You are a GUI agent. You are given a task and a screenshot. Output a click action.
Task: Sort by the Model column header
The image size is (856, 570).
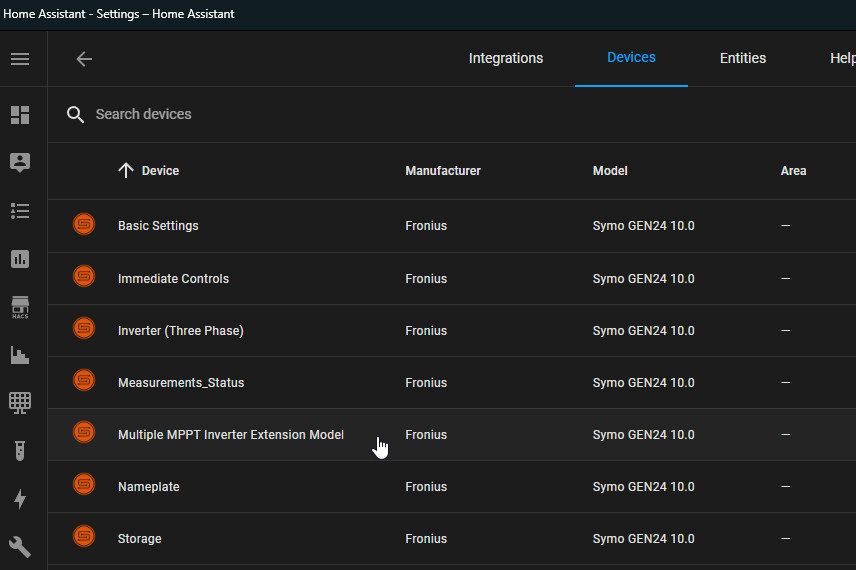[x=610, y=171]
